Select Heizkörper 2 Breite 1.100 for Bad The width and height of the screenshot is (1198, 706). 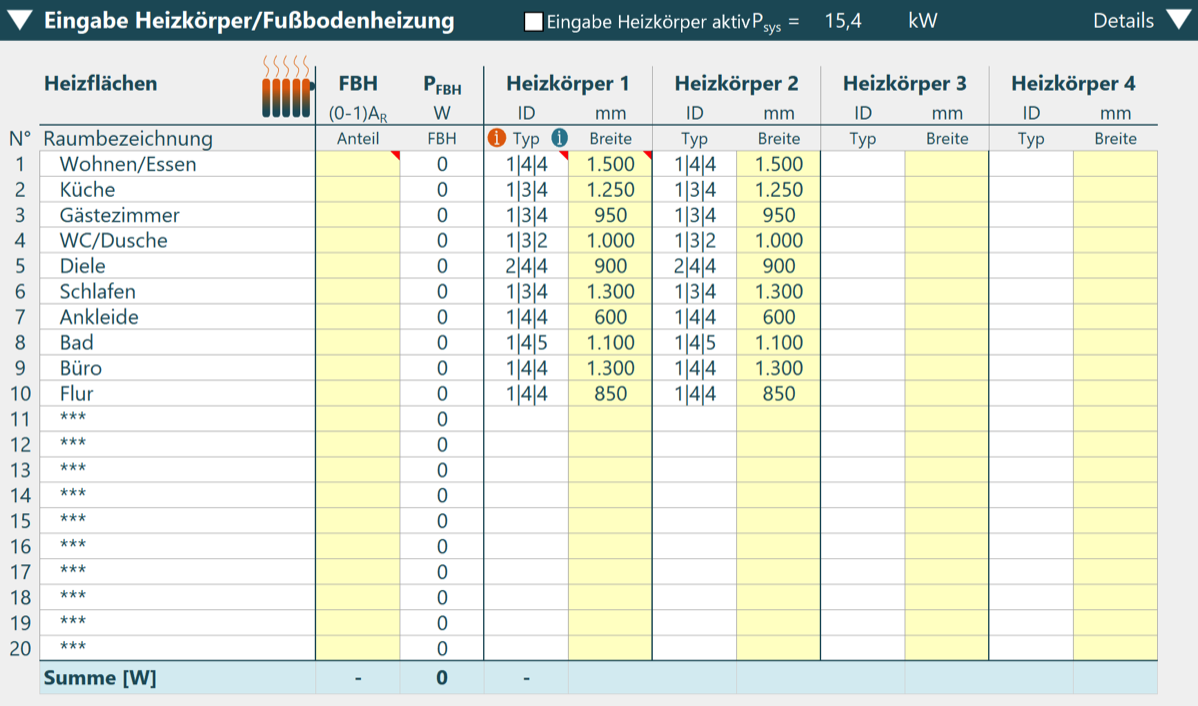tap(779, 342)
